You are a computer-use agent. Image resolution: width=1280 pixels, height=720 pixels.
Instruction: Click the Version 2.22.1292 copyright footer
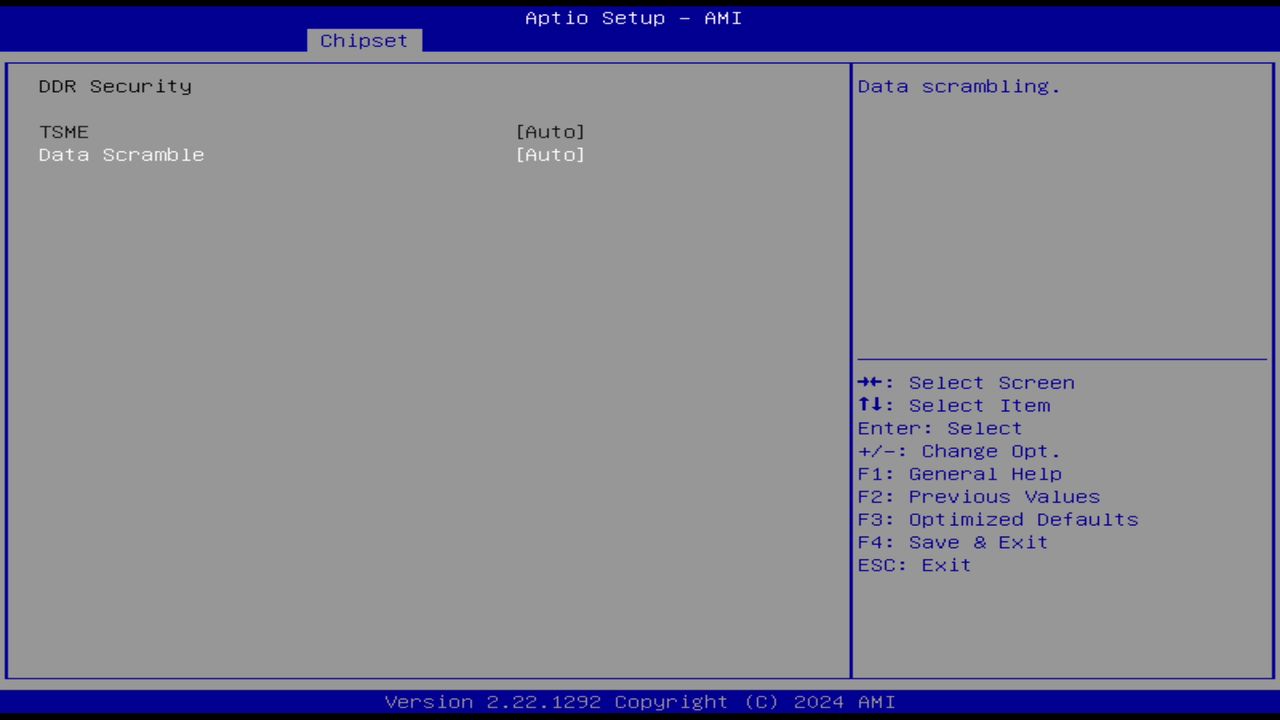(640, 702)
